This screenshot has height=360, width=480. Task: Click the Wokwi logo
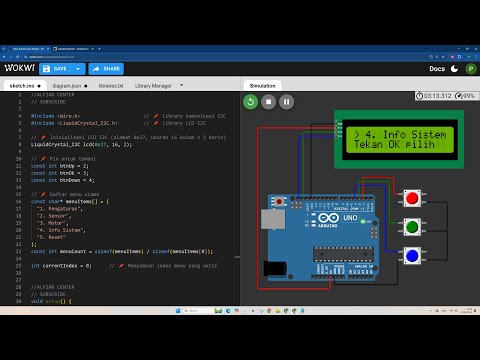click(x=19, y=68)
